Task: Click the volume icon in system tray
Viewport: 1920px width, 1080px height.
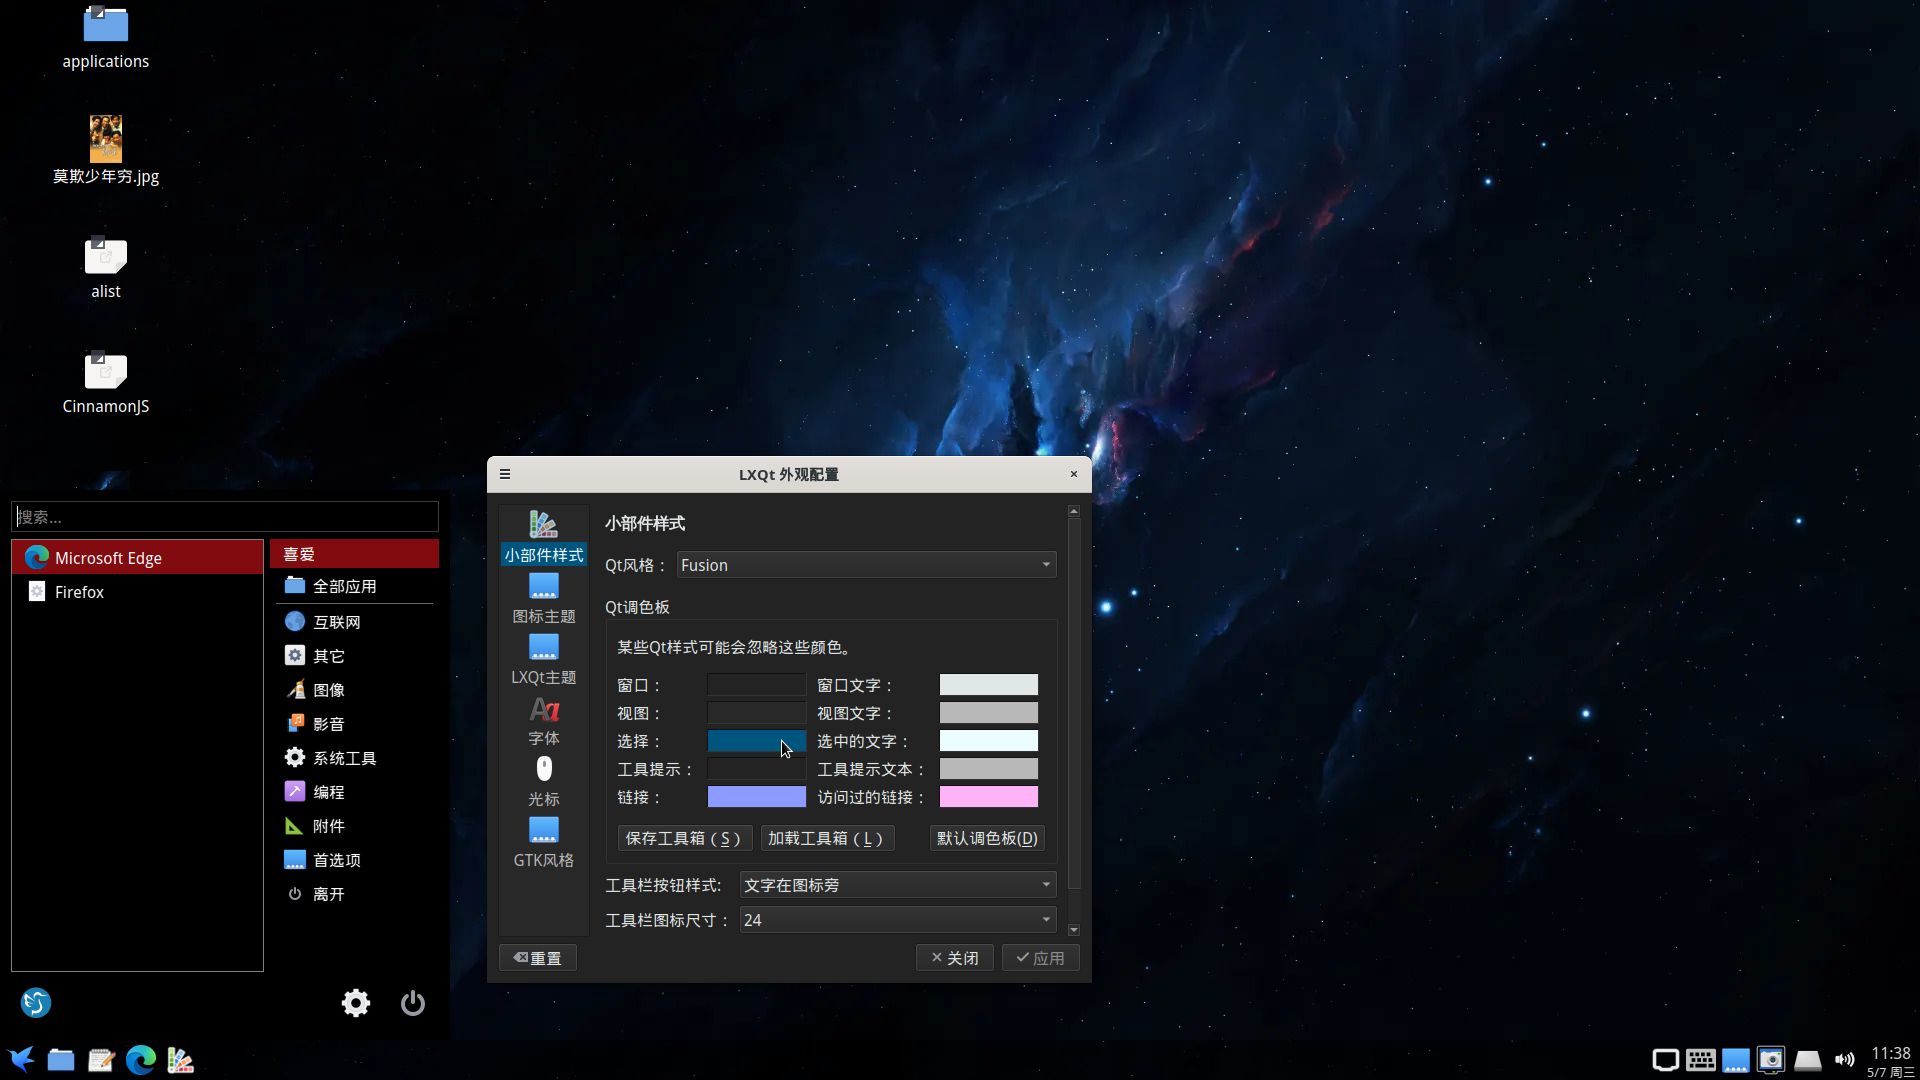Action: coord(1844,1060)
